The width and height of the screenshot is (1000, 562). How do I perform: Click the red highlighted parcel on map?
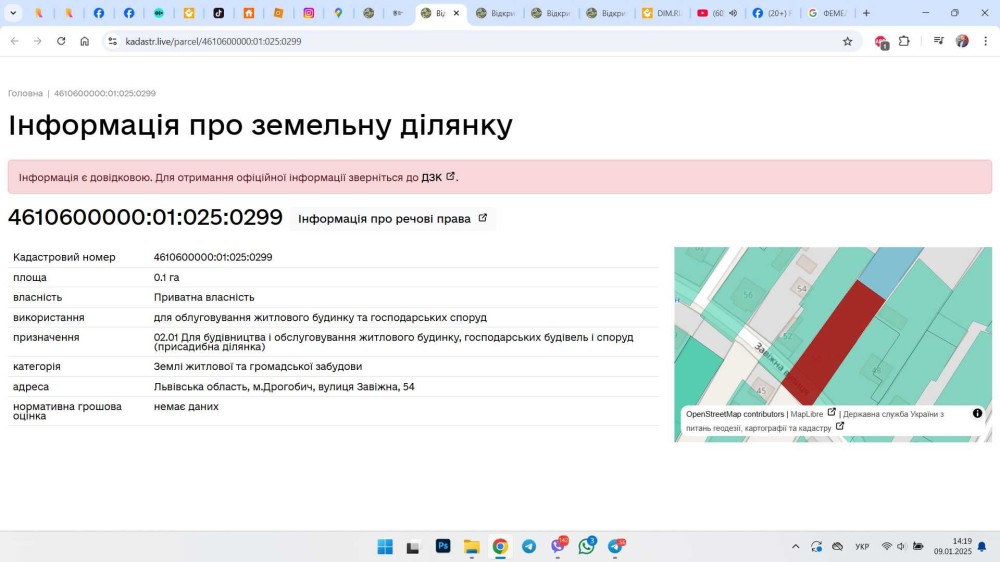pos(834,341)
